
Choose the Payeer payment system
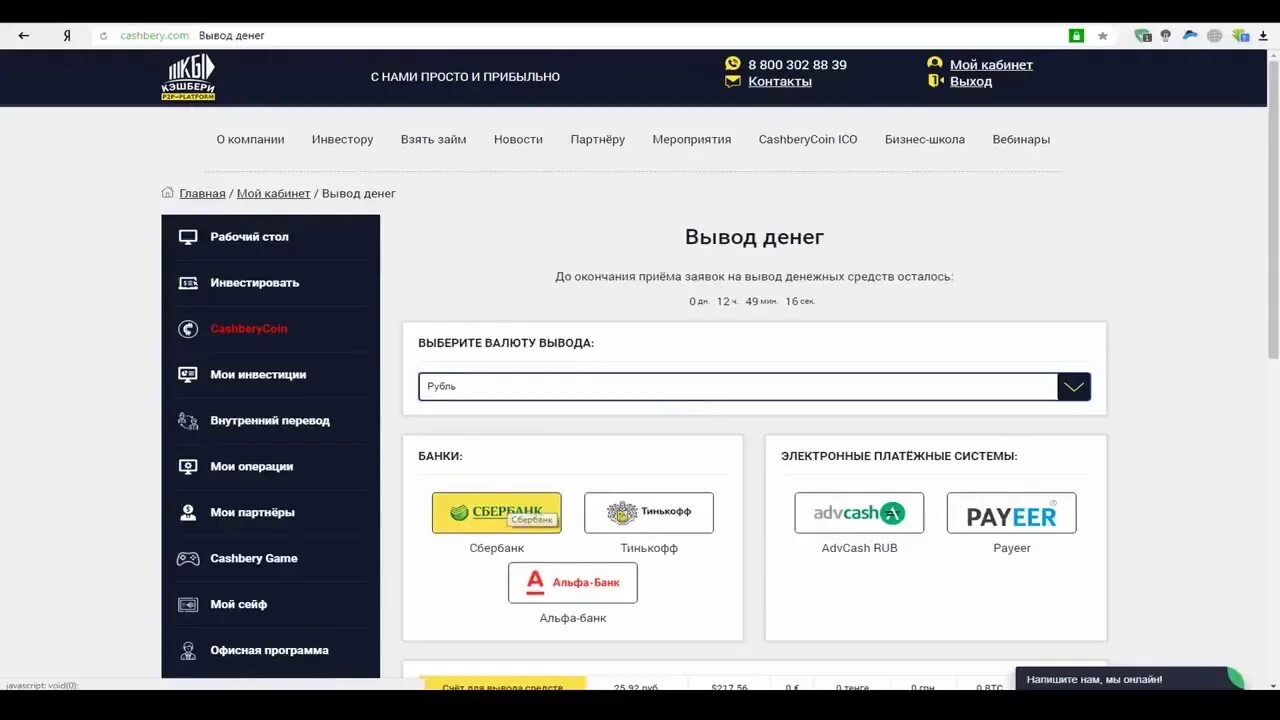click(1012, 513)
